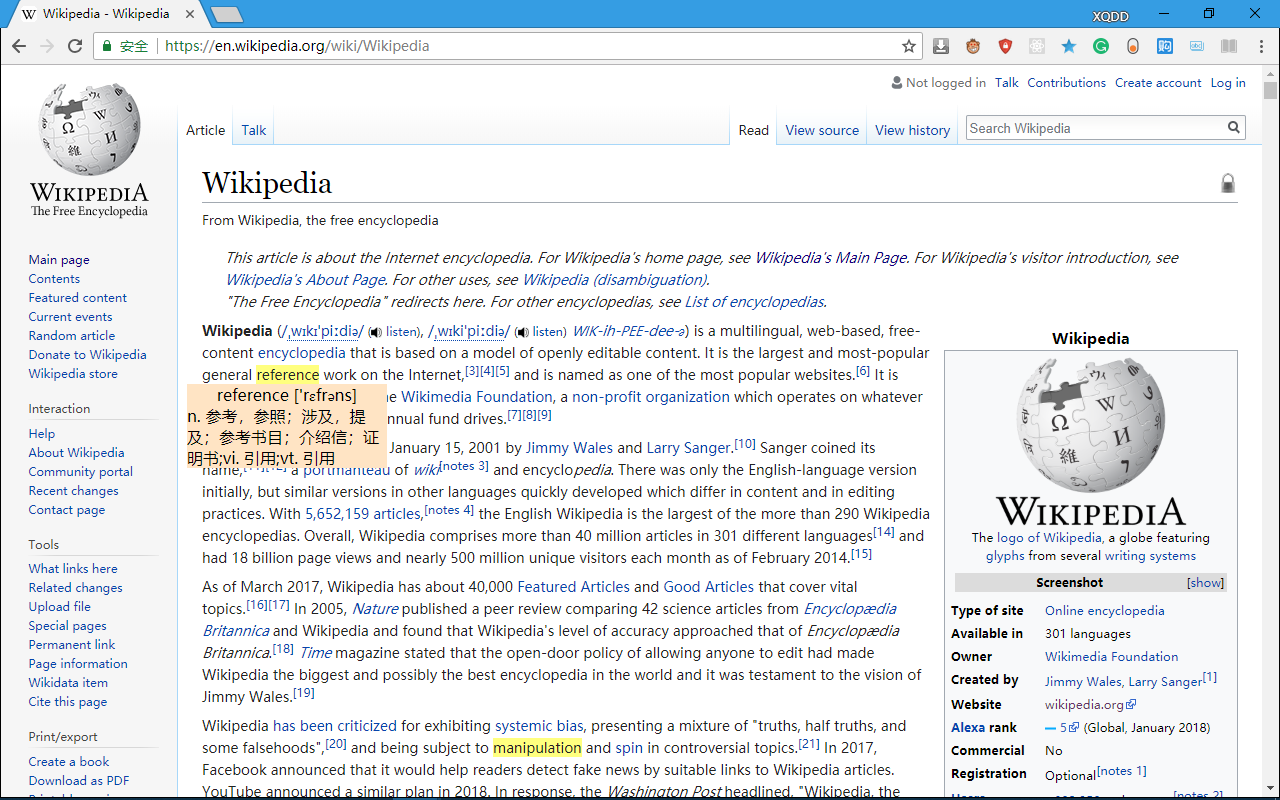Follow the 5,652,159 articles link

coord(362,514)
